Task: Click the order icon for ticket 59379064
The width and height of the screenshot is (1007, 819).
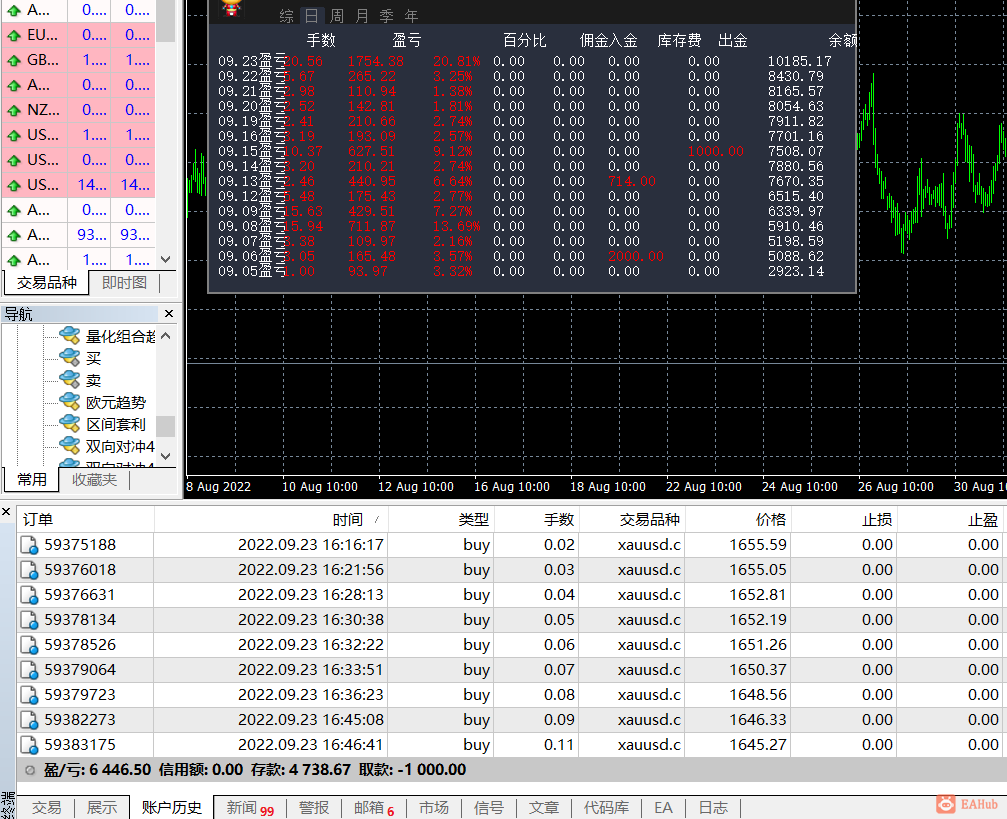Action: [x=30, y=671]
